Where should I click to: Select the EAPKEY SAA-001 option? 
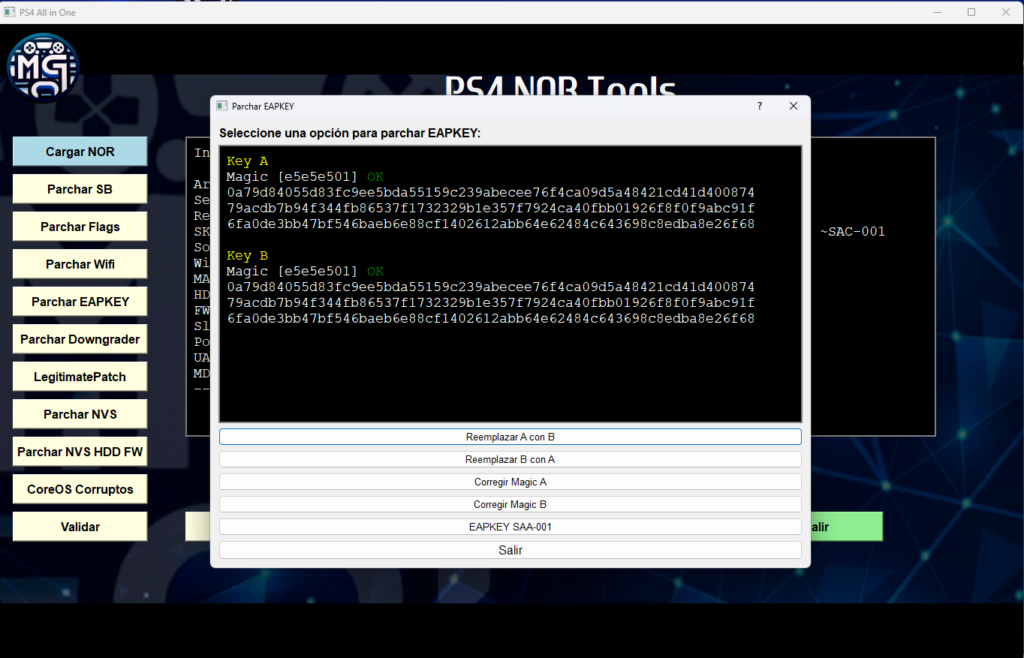tap(510, 527)
